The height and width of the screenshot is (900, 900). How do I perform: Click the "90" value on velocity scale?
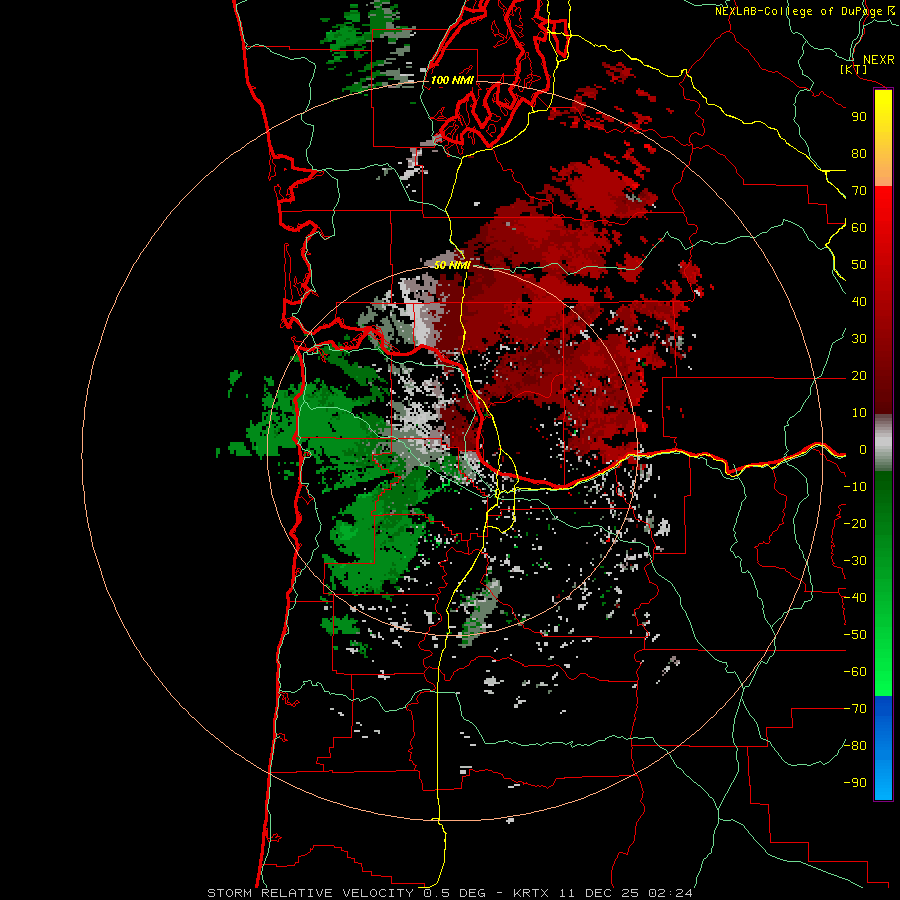(859, 117)
